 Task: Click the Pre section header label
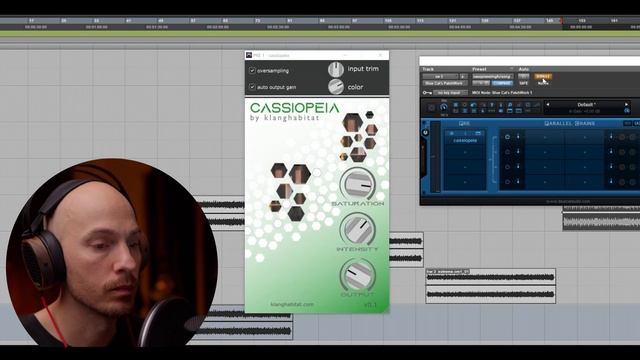tap(464, 123)
